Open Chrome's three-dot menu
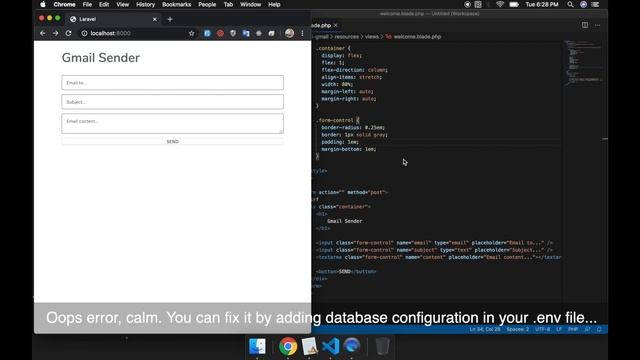This screenshot has height=360, width=640. [302, 33]
